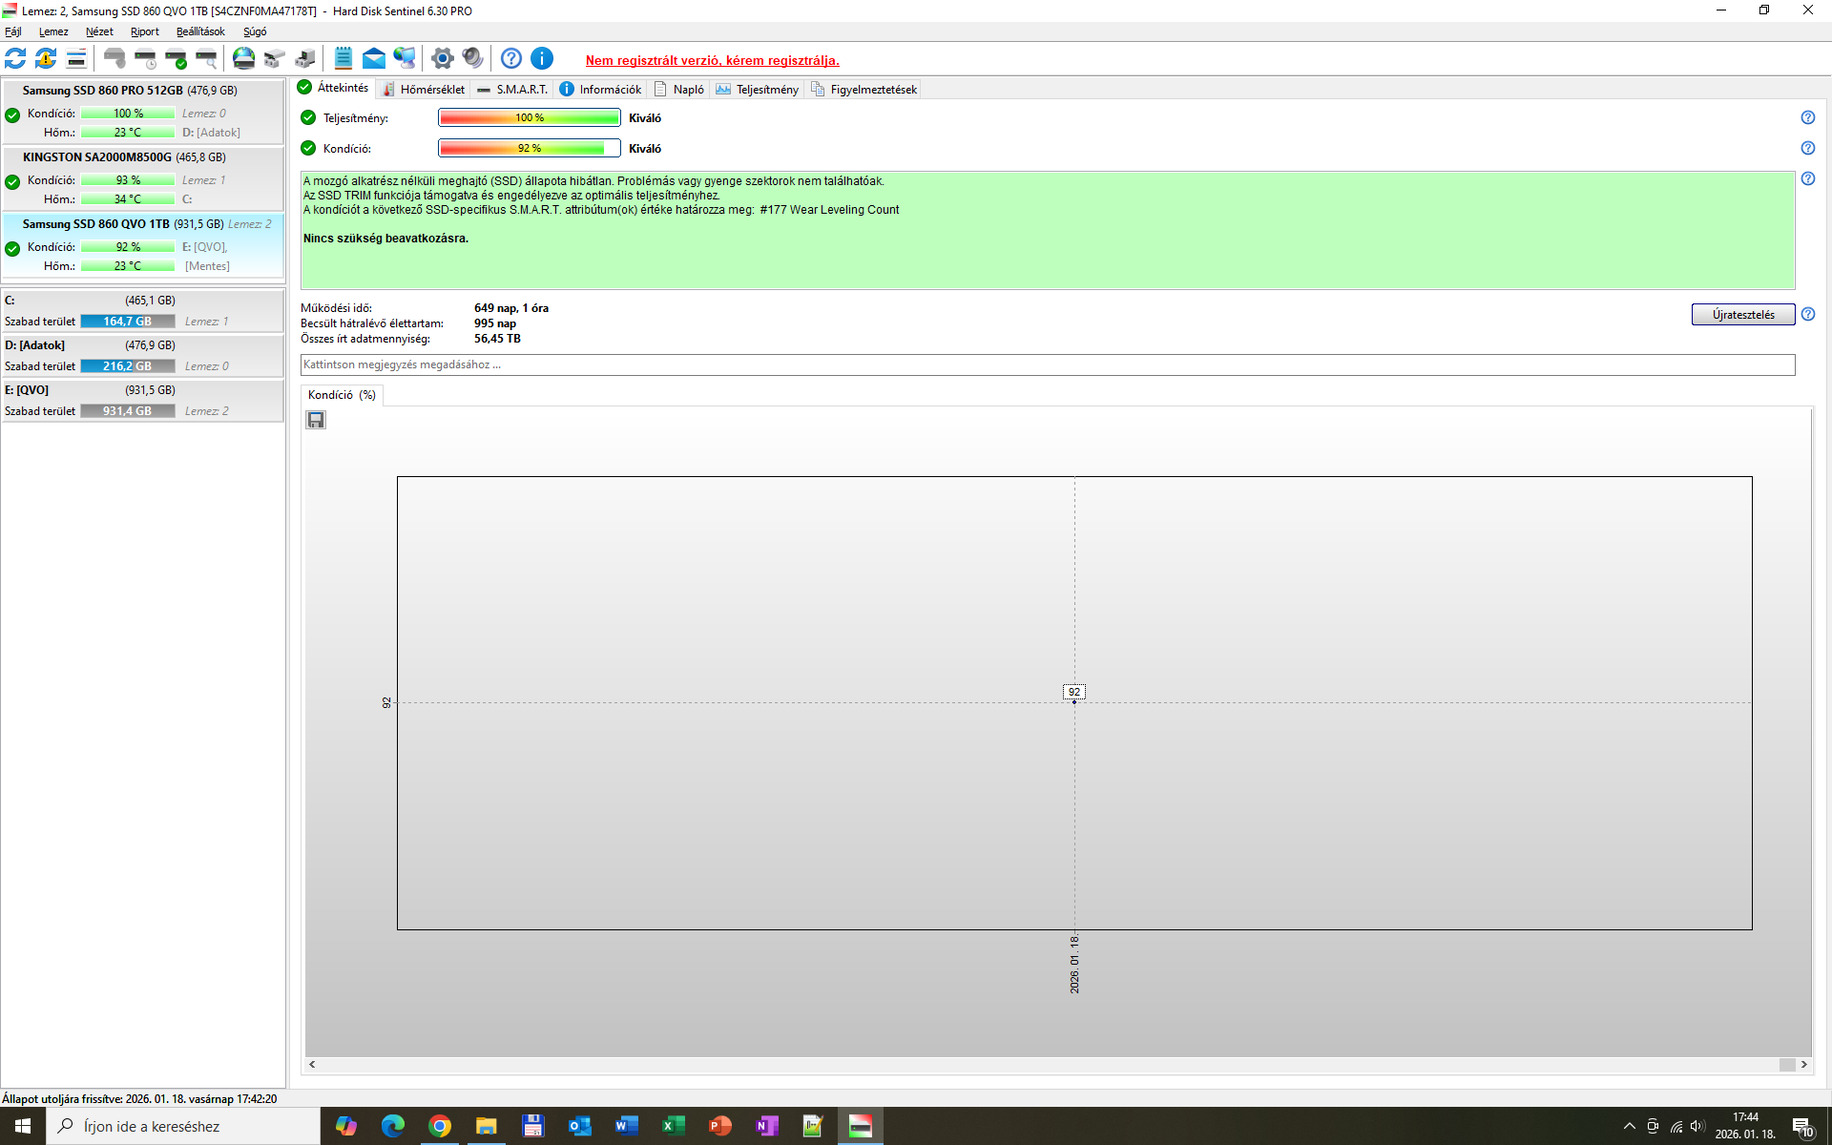Click the blue envelope e-mail icon
Screen dimensions: 1832x1145
tap(373, 58)
